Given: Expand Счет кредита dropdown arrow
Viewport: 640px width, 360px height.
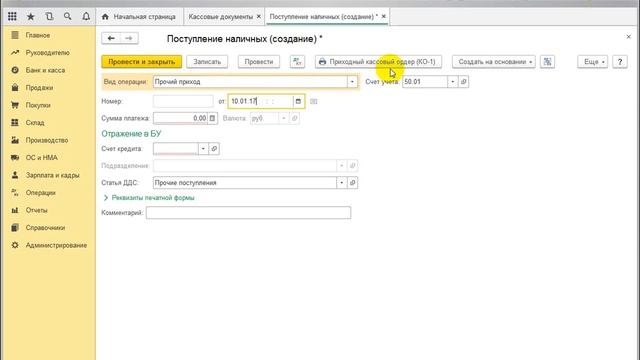Looking at the screenshot, I should tap(203, 149).
